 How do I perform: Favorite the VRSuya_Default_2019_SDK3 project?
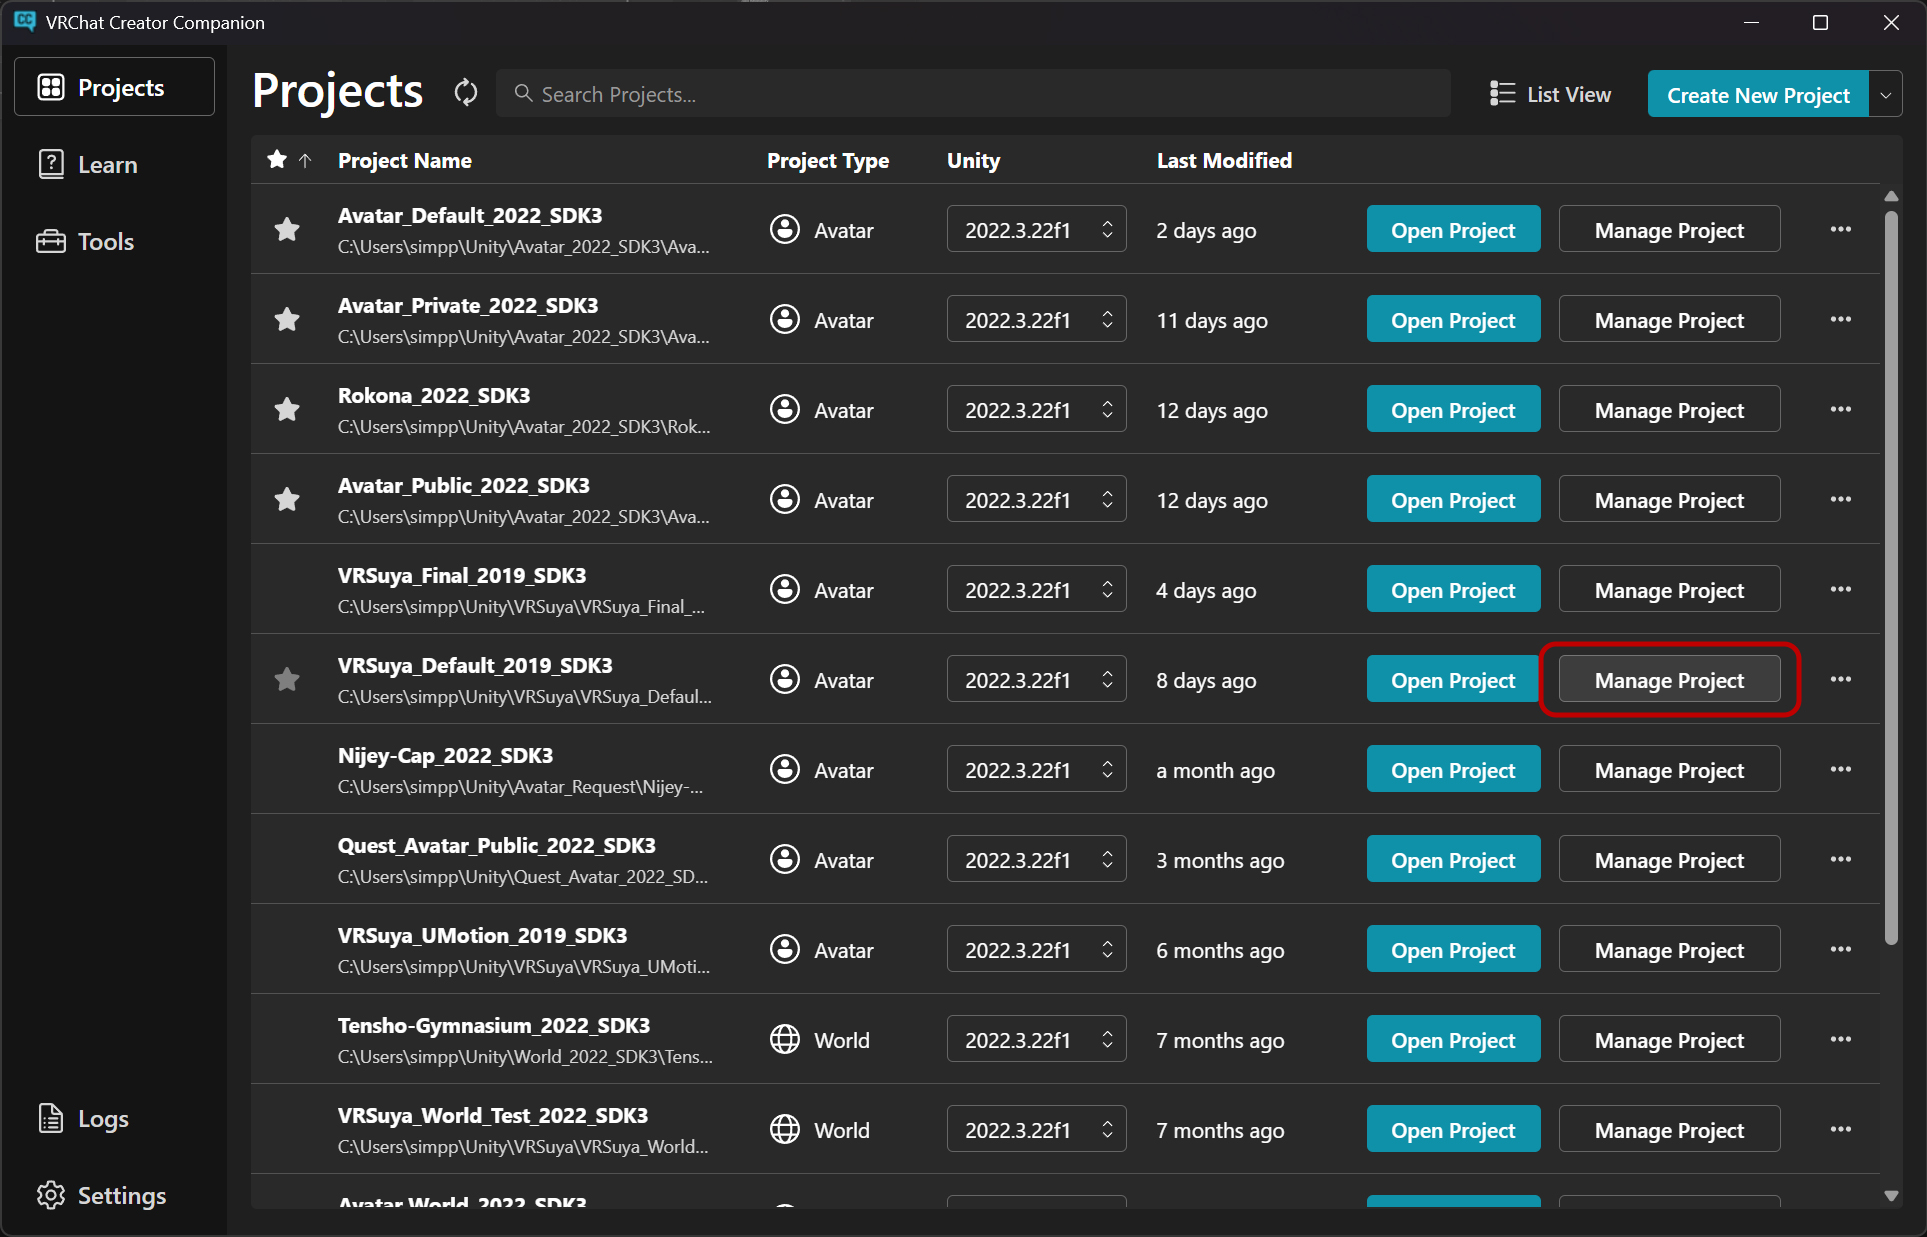coord(287,680)
